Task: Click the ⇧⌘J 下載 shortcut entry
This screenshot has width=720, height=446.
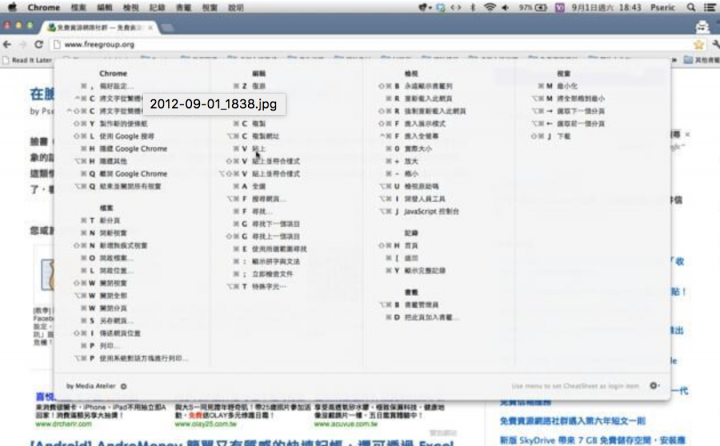Action: [x=550, y=136]
